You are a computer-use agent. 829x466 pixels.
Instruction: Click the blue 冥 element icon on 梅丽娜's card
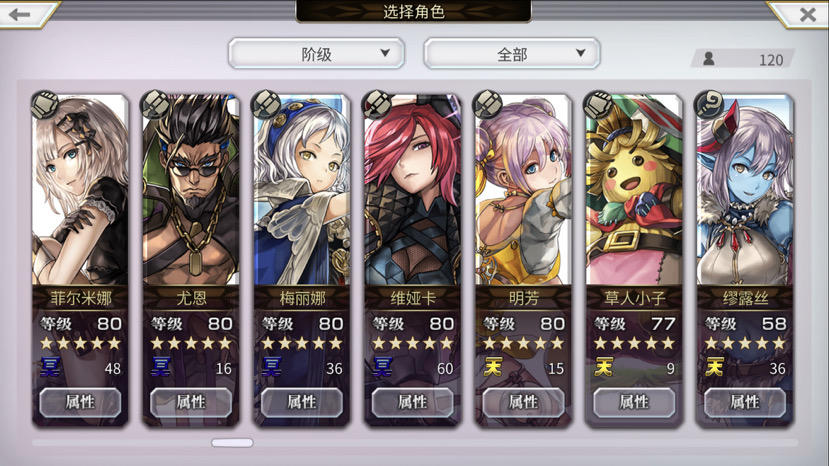click(272, 367)
